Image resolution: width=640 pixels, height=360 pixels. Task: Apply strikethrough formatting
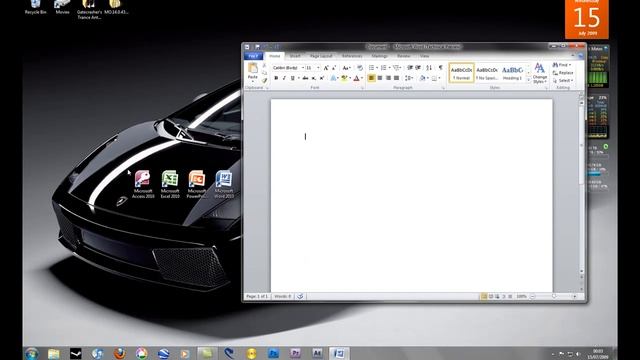coord(305,78)
